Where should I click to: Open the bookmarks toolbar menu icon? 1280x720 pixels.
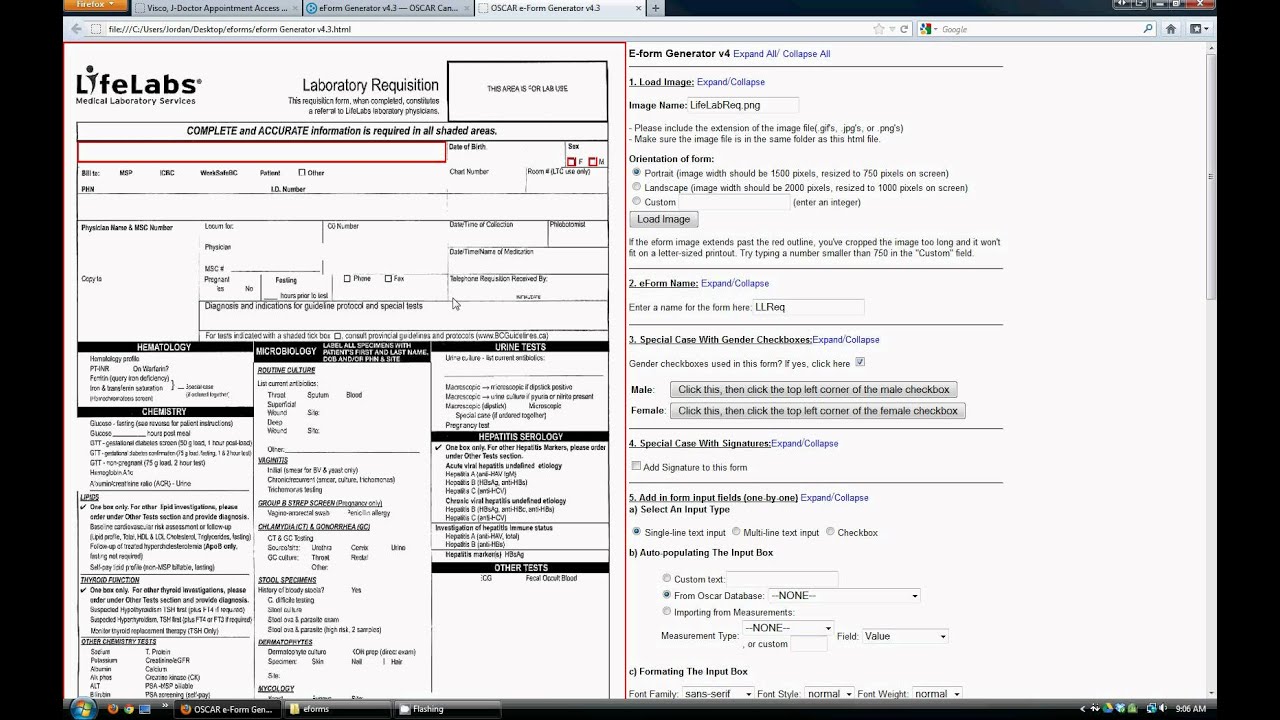coord(1198,29)
